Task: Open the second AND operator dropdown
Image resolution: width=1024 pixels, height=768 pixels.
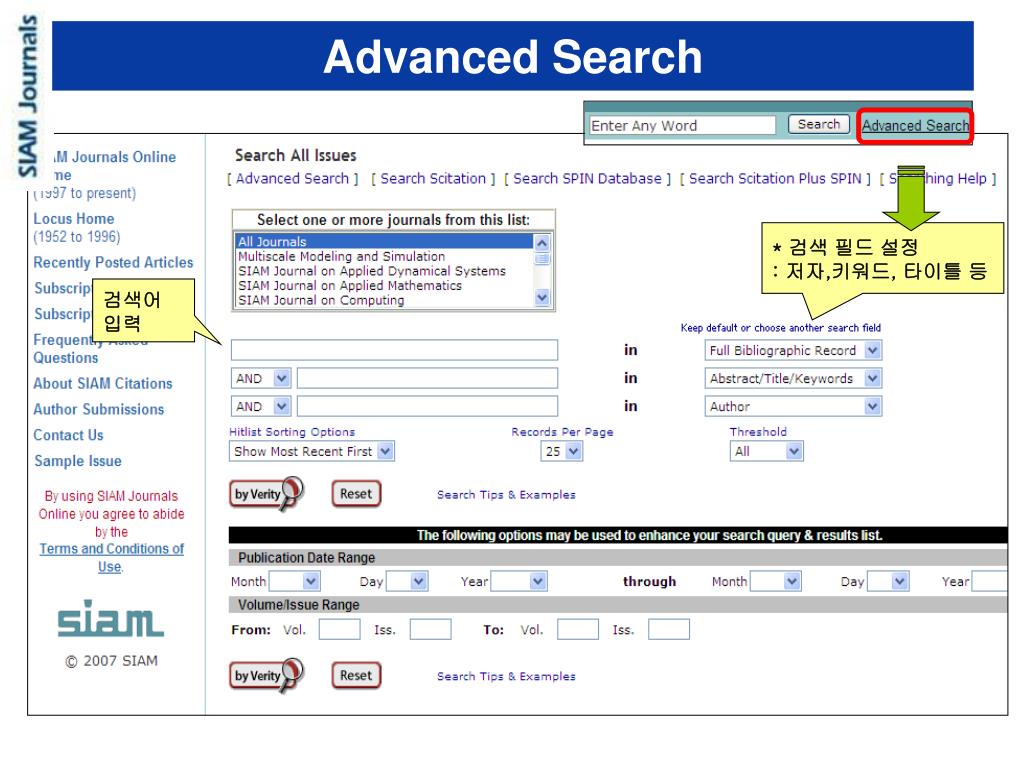Action: 261,406
